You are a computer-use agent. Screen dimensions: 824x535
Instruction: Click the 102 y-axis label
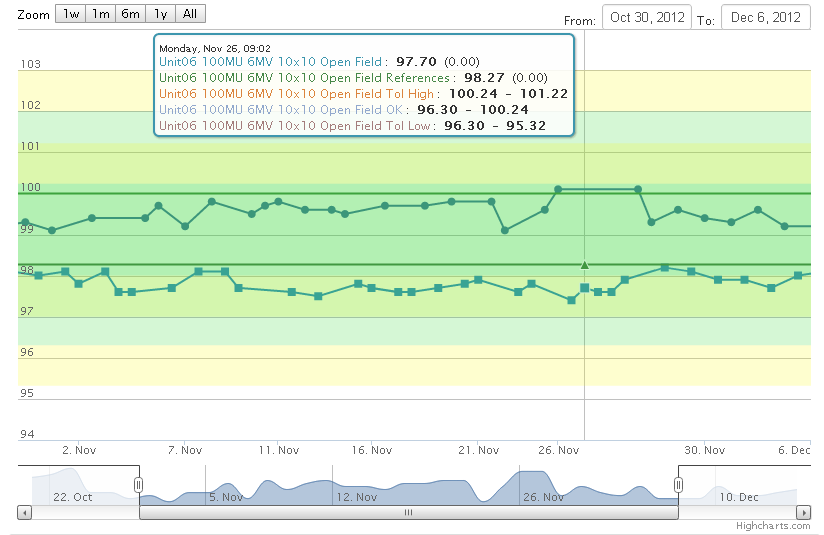tap(30, 105)
